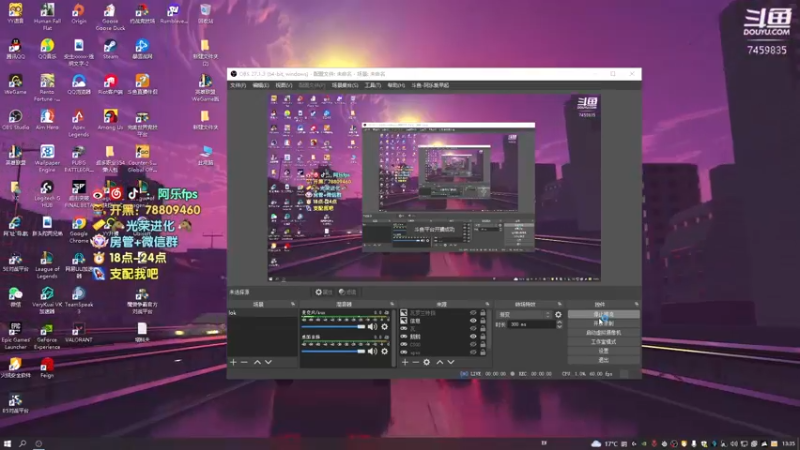Toggle visibility of the second source row

(473, 321)
